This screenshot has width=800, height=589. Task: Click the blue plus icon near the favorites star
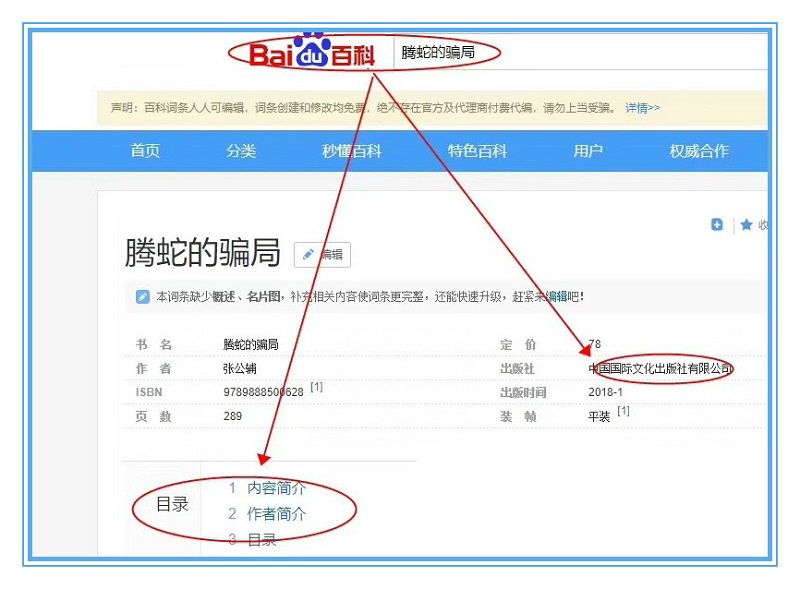point(717,225)
